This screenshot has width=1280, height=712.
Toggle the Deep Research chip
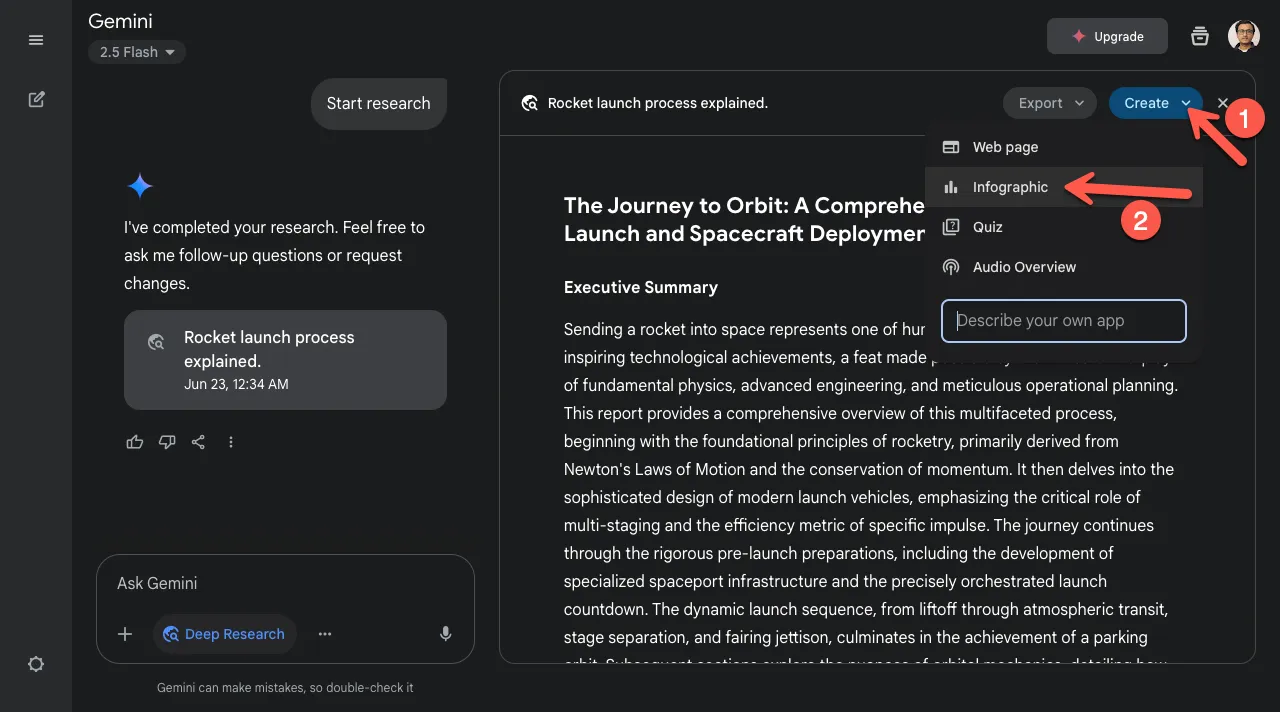(x=224, y=634)
